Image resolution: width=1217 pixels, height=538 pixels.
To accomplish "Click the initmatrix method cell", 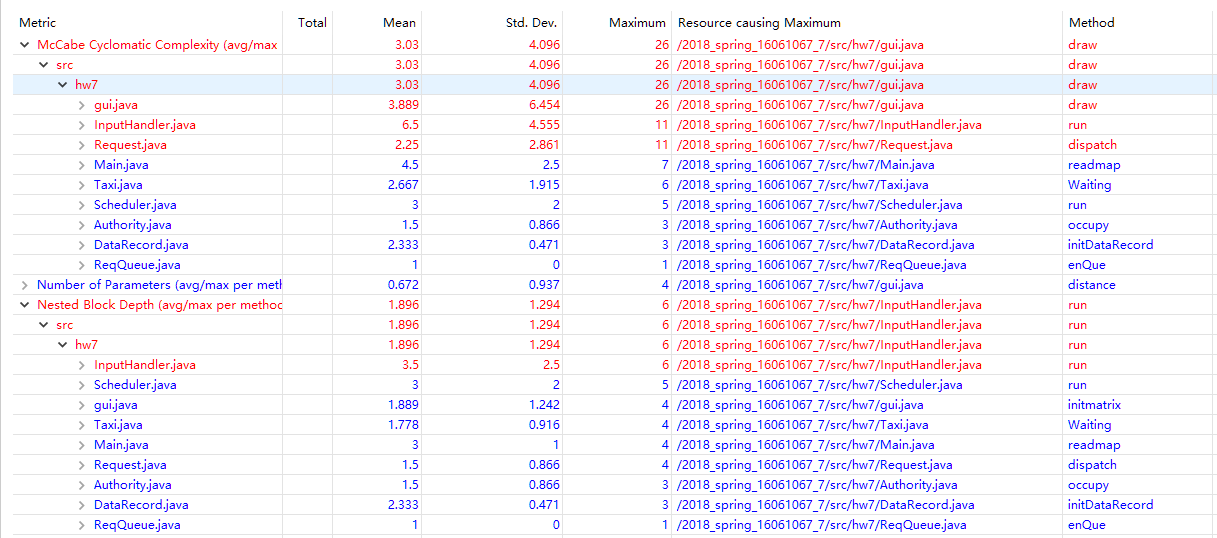I will pyautogui.click(x=1094, y=405).
